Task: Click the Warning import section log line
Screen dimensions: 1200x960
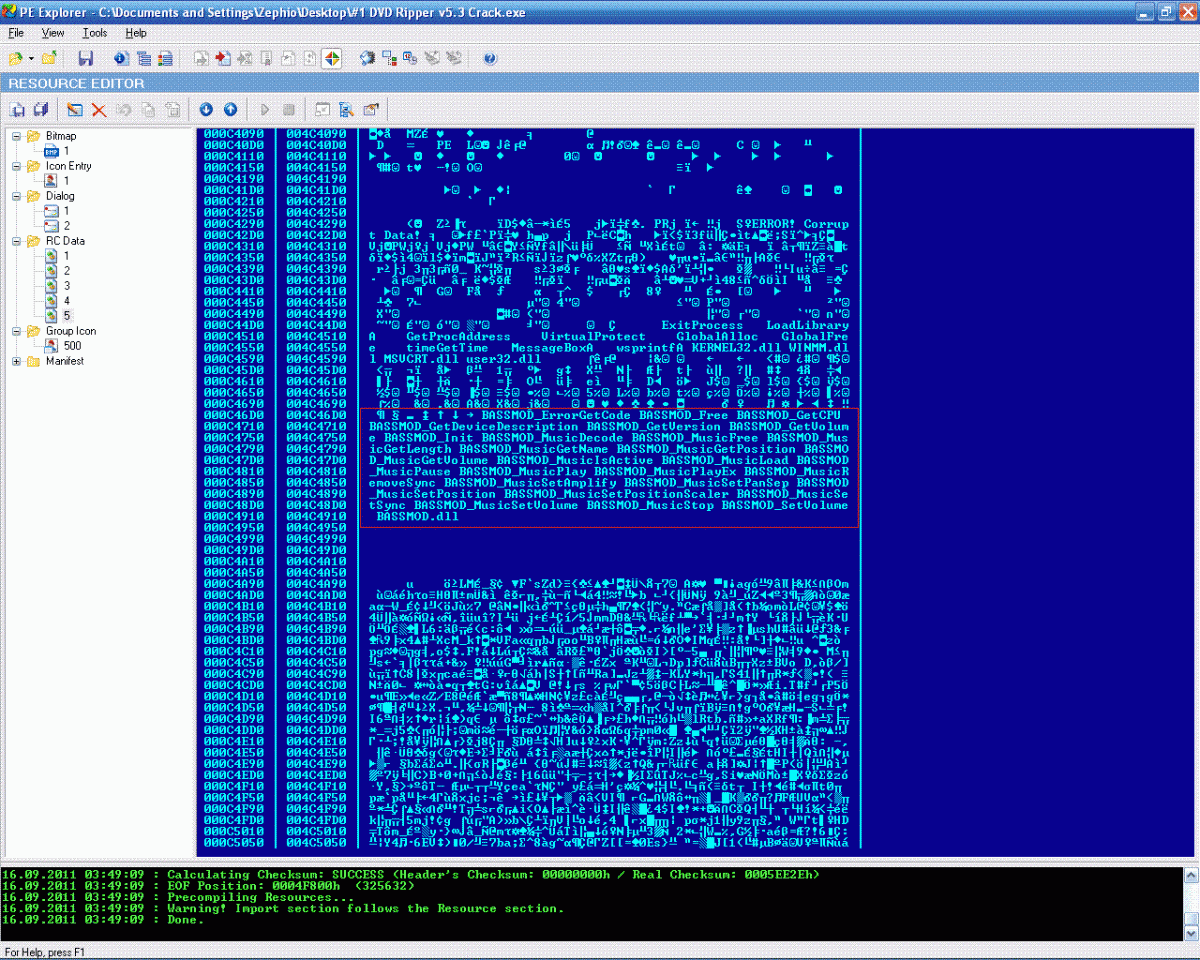Action: coord(283,908)
